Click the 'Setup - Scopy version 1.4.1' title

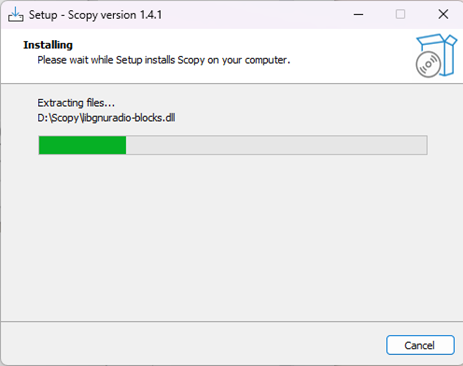pyautogui.click(x=95, y=15)
